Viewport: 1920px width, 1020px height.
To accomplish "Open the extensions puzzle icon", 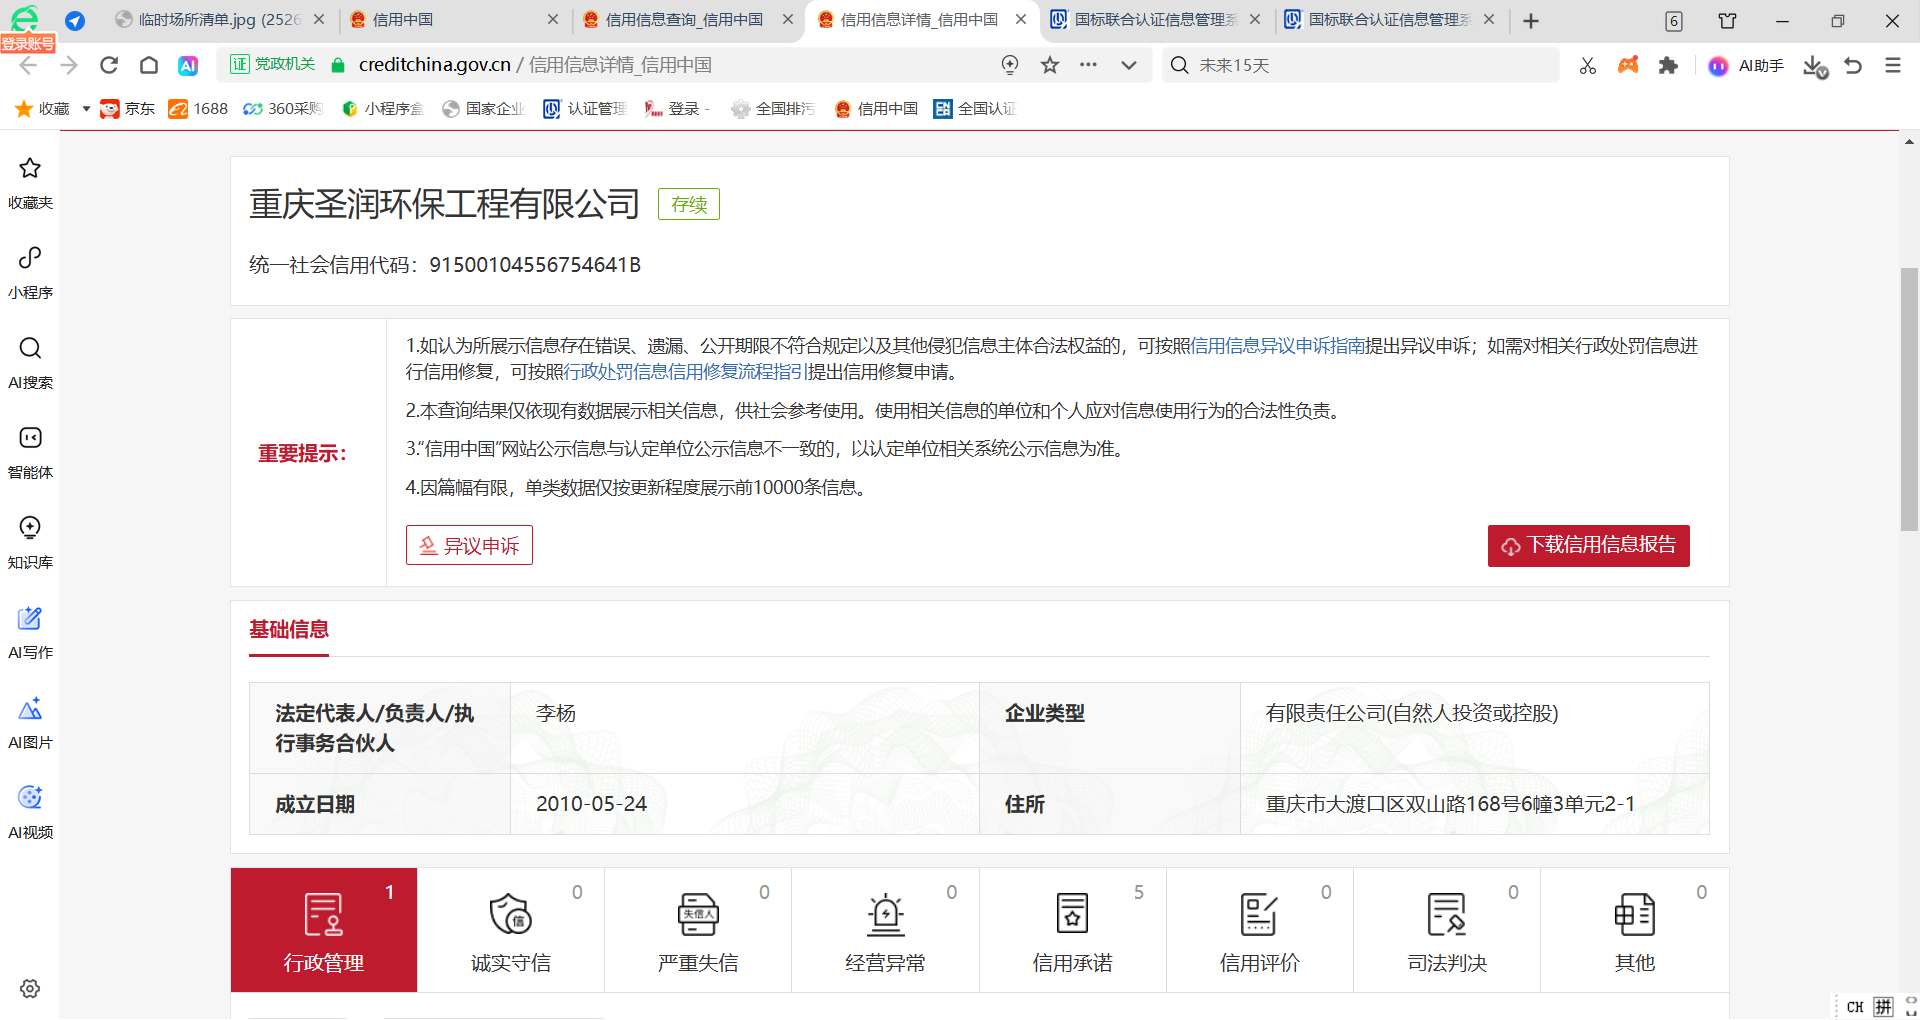I will click(x=1668, y=65).
